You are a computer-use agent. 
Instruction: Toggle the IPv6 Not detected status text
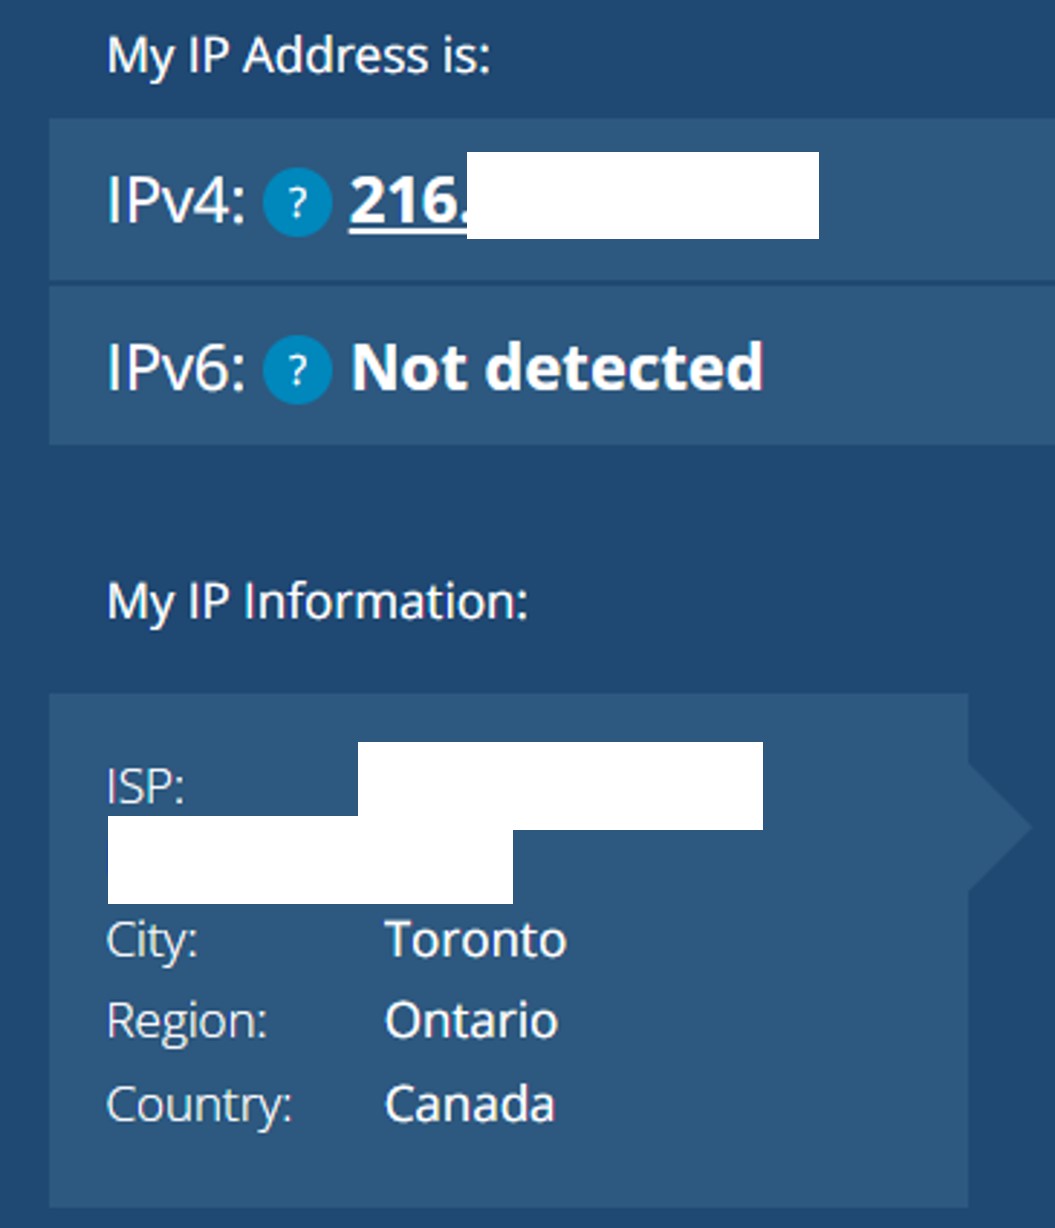(x=557, y=368)
